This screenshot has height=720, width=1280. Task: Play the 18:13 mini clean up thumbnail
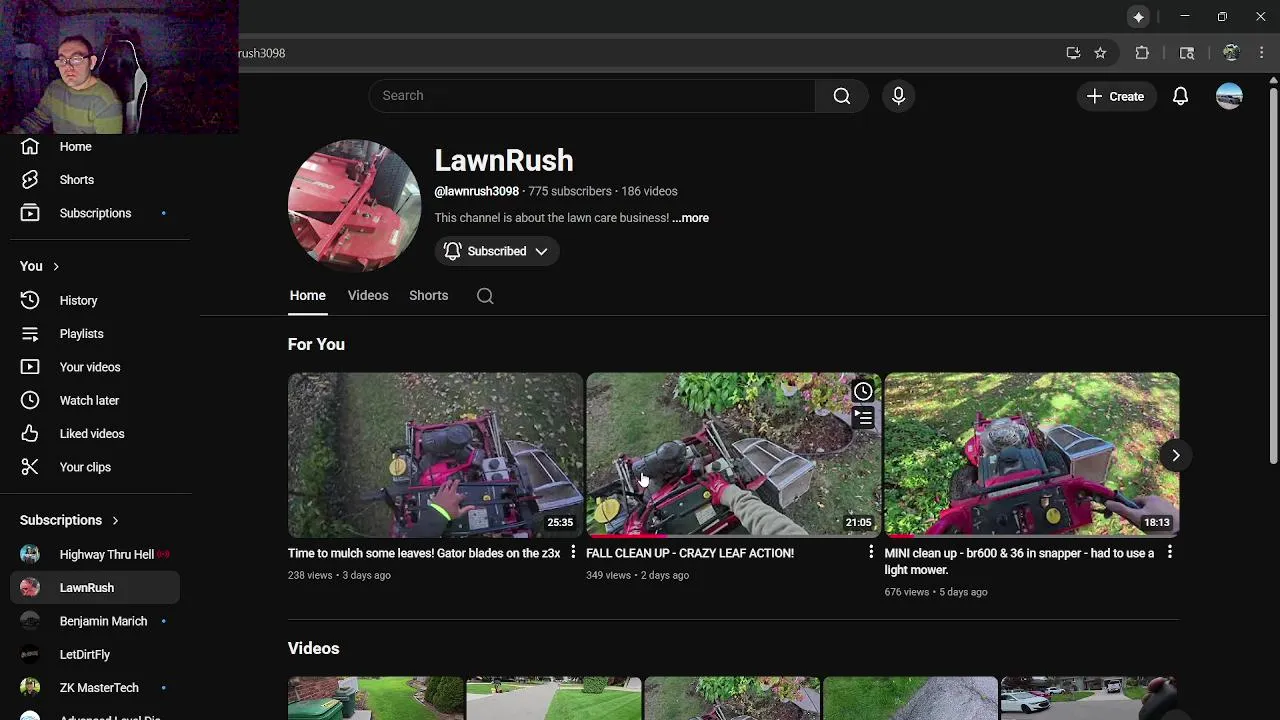pos(1031,455)
